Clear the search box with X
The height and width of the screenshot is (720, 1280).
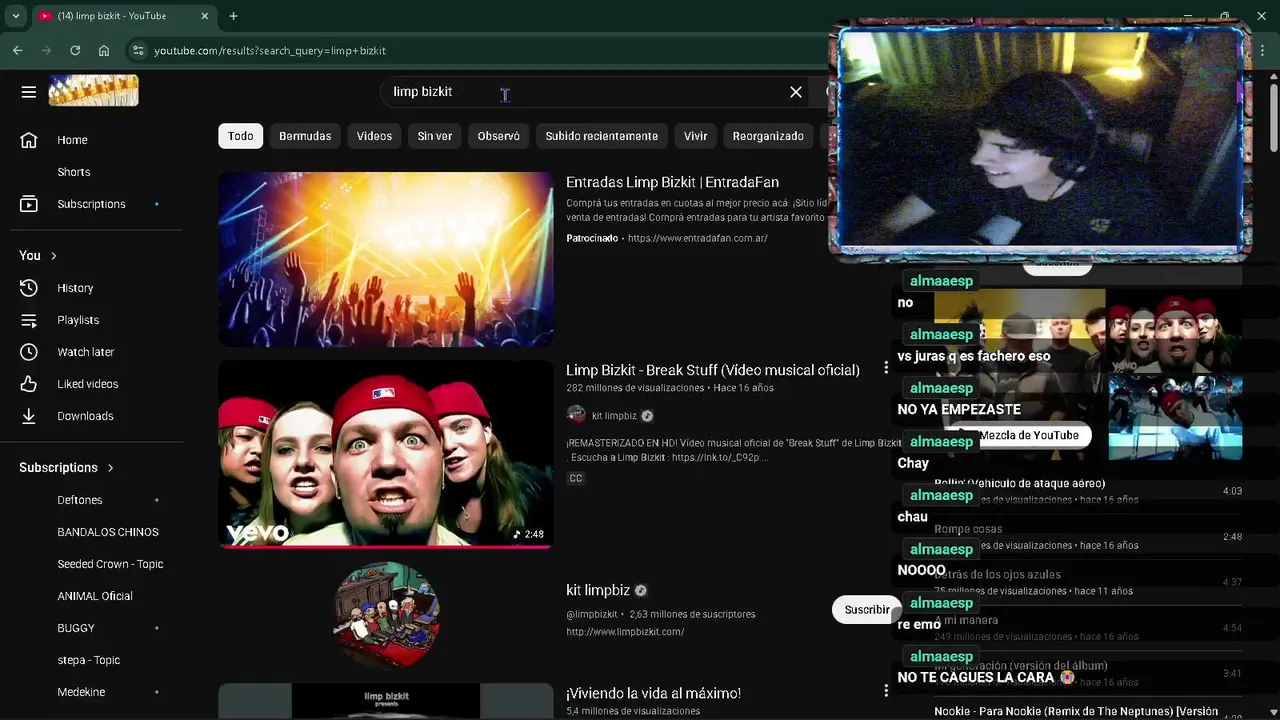point(796,92)
